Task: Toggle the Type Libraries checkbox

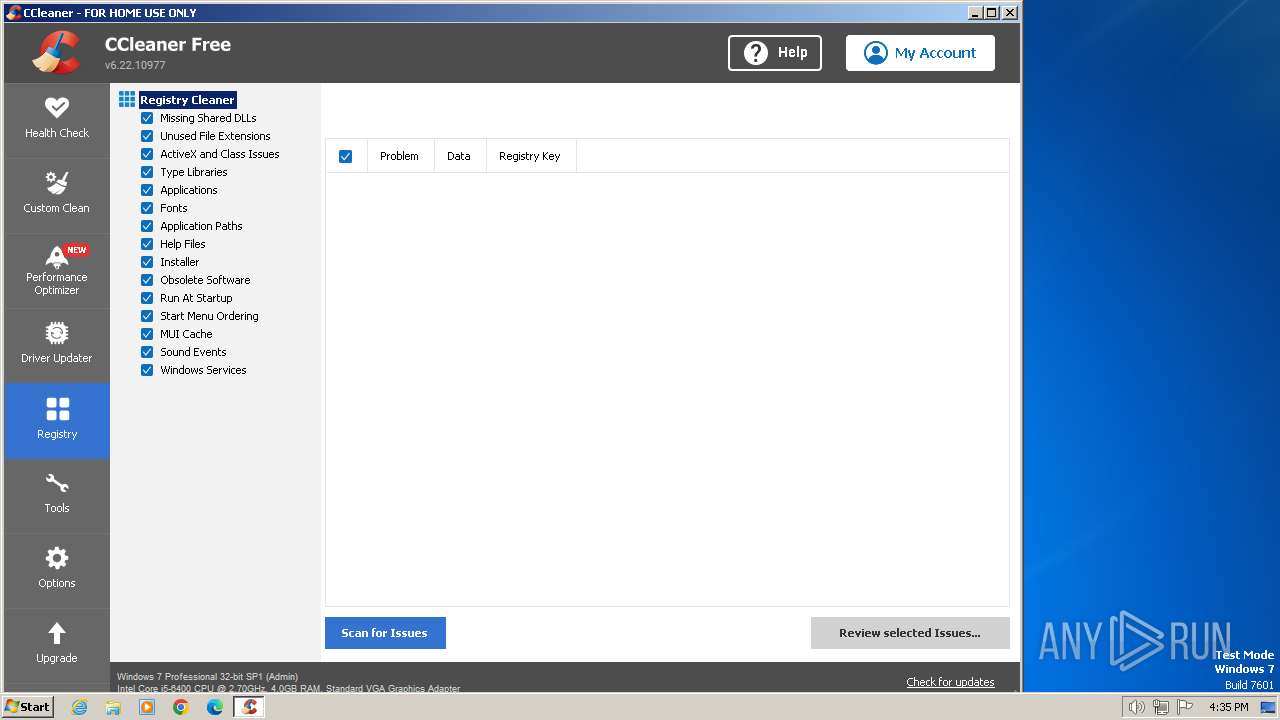Action: point(147,172)
